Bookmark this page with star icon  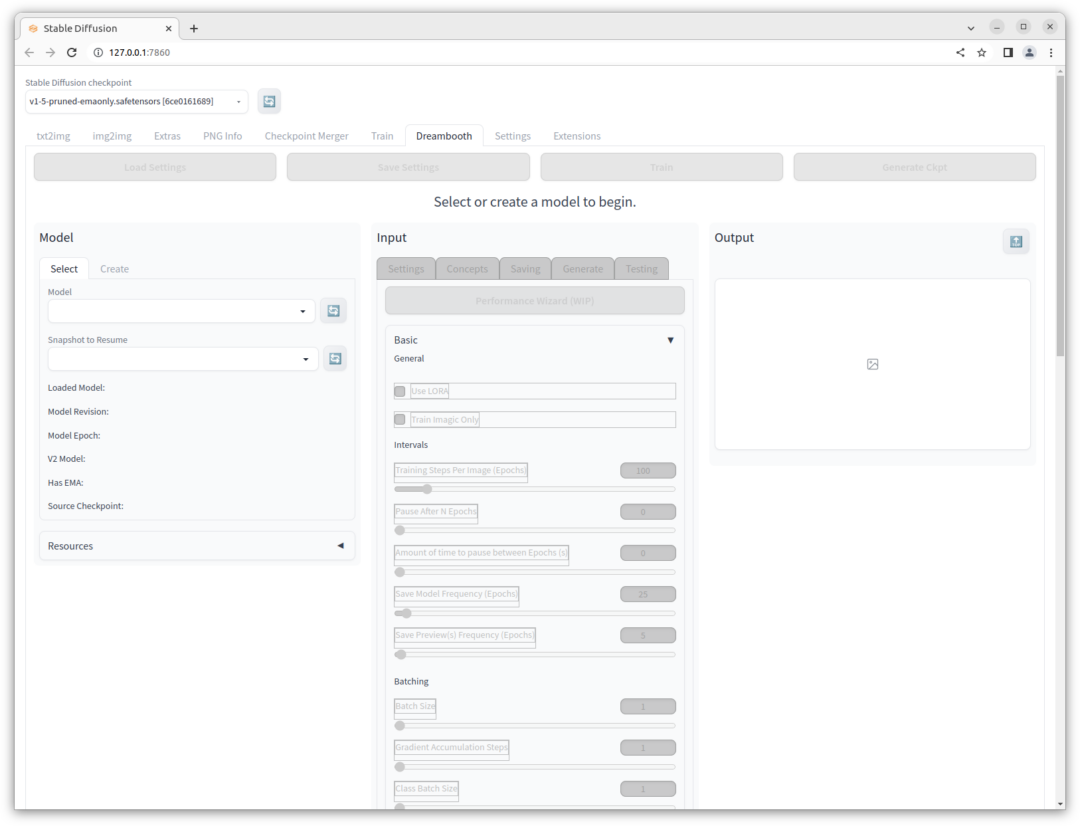click(x=982, y=53)
